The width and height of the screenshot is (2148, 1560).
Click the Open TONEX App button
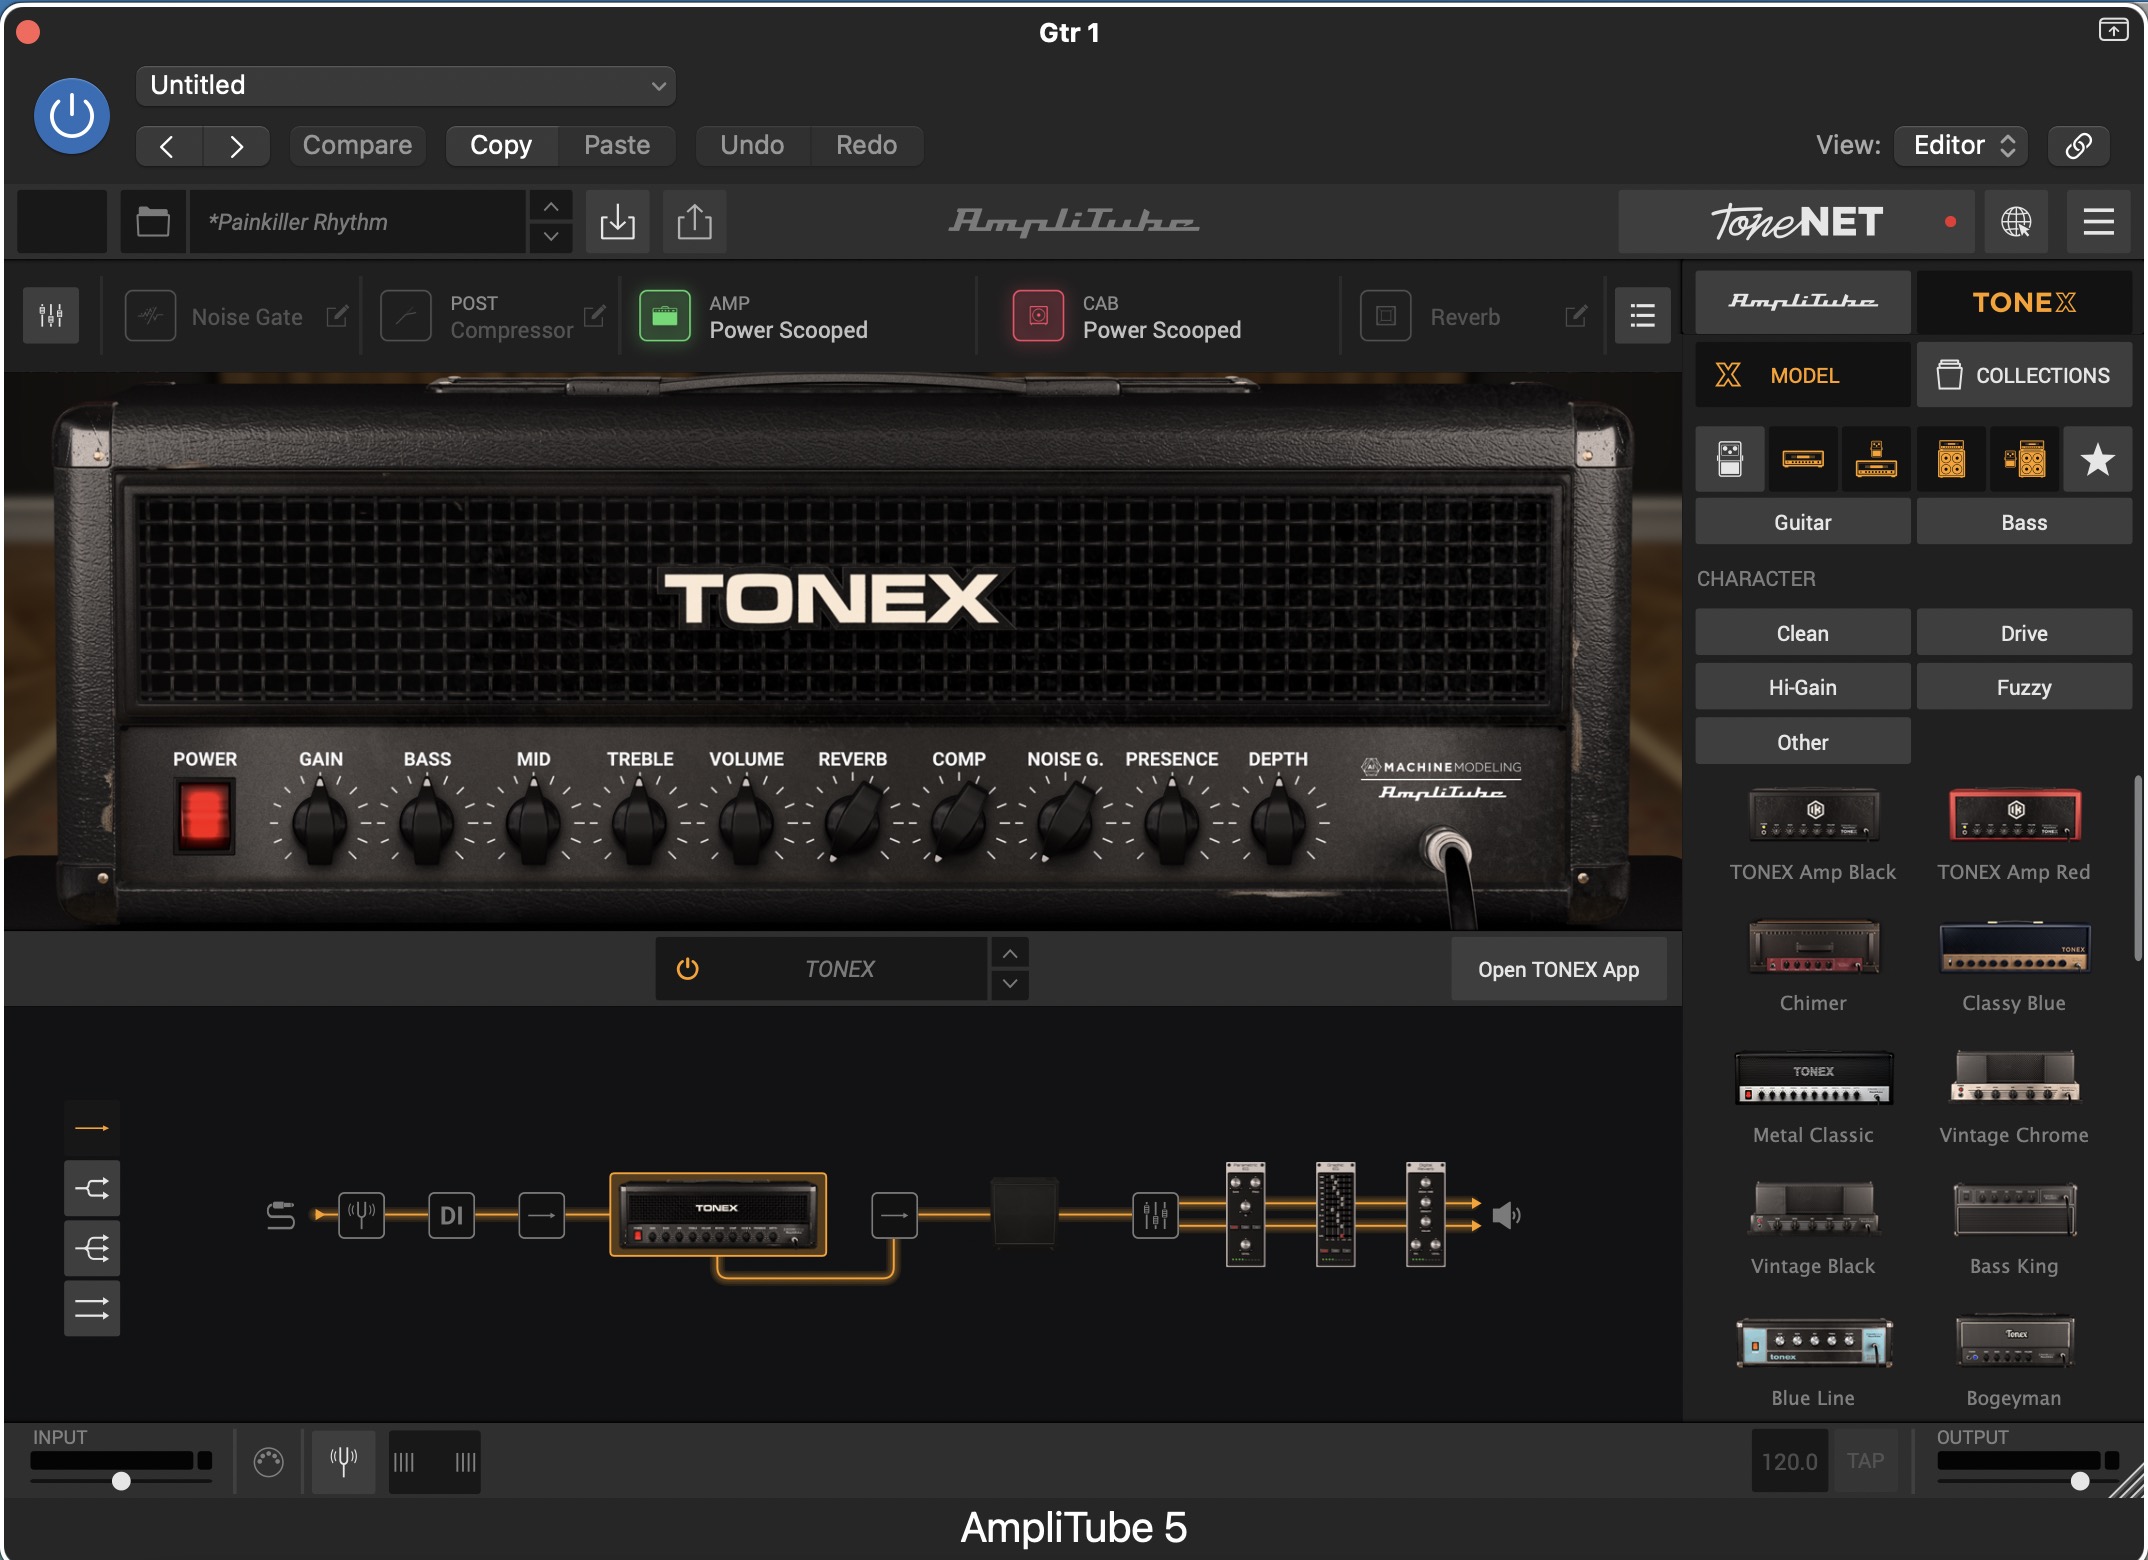pyautogui.click(x=1558, y=969)
